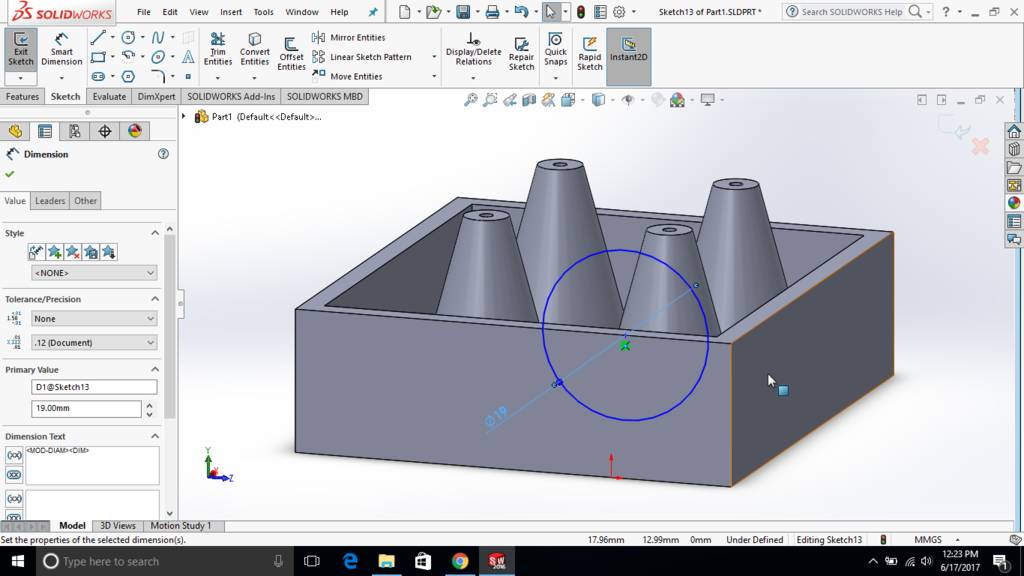Select the Line sketch tool
This screenshot has height=576, width=1024.
tap(98, 37)
